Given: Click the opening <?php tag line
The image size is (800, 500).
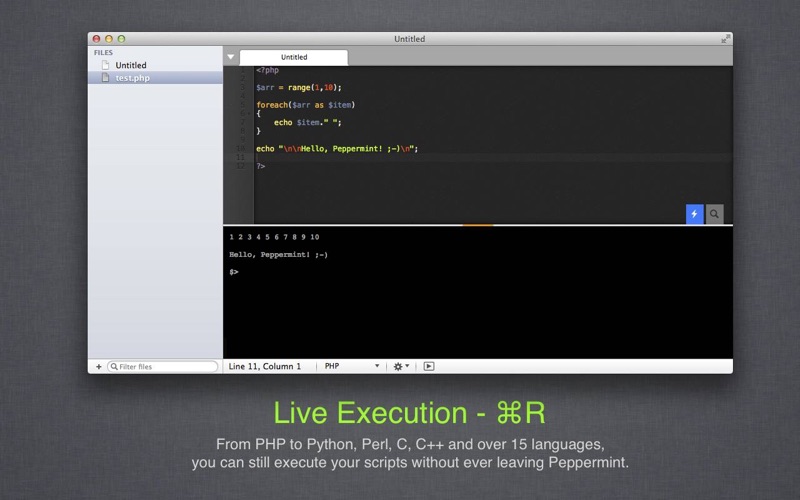Looking at the screenshot, I should click(x=267, y=70).
